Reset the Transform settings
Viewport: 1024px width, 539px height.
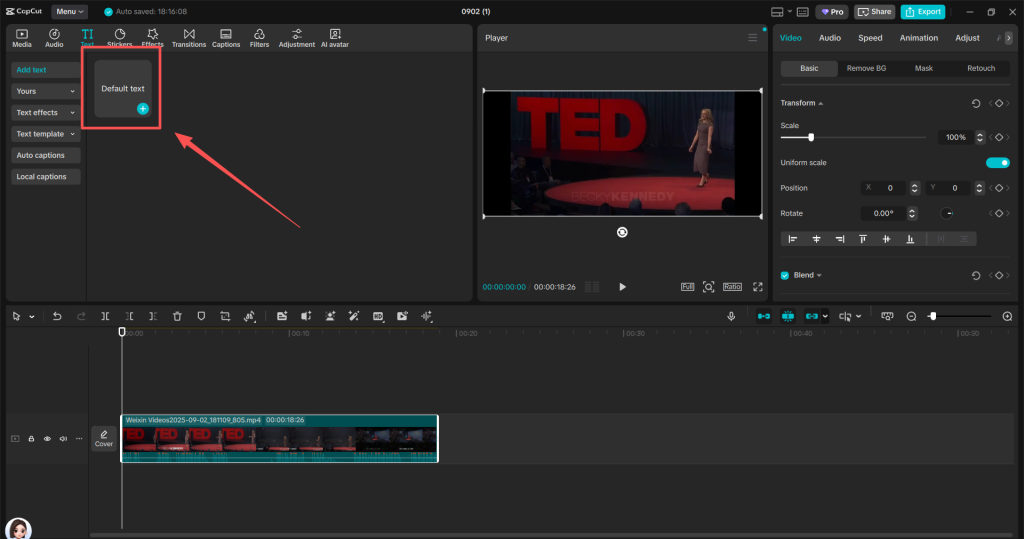976,103
